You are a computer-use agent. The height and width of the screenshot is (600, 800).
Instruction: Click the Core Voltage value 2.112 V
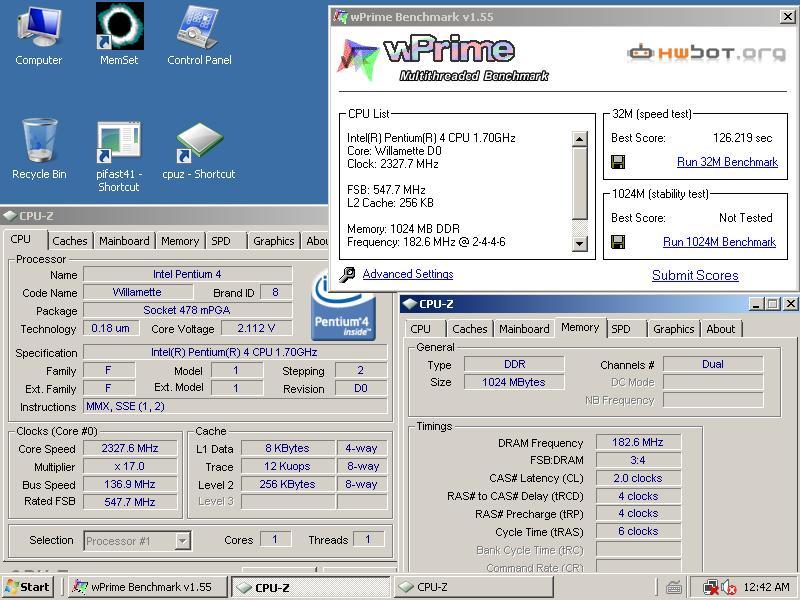click(x=256, y=328)
